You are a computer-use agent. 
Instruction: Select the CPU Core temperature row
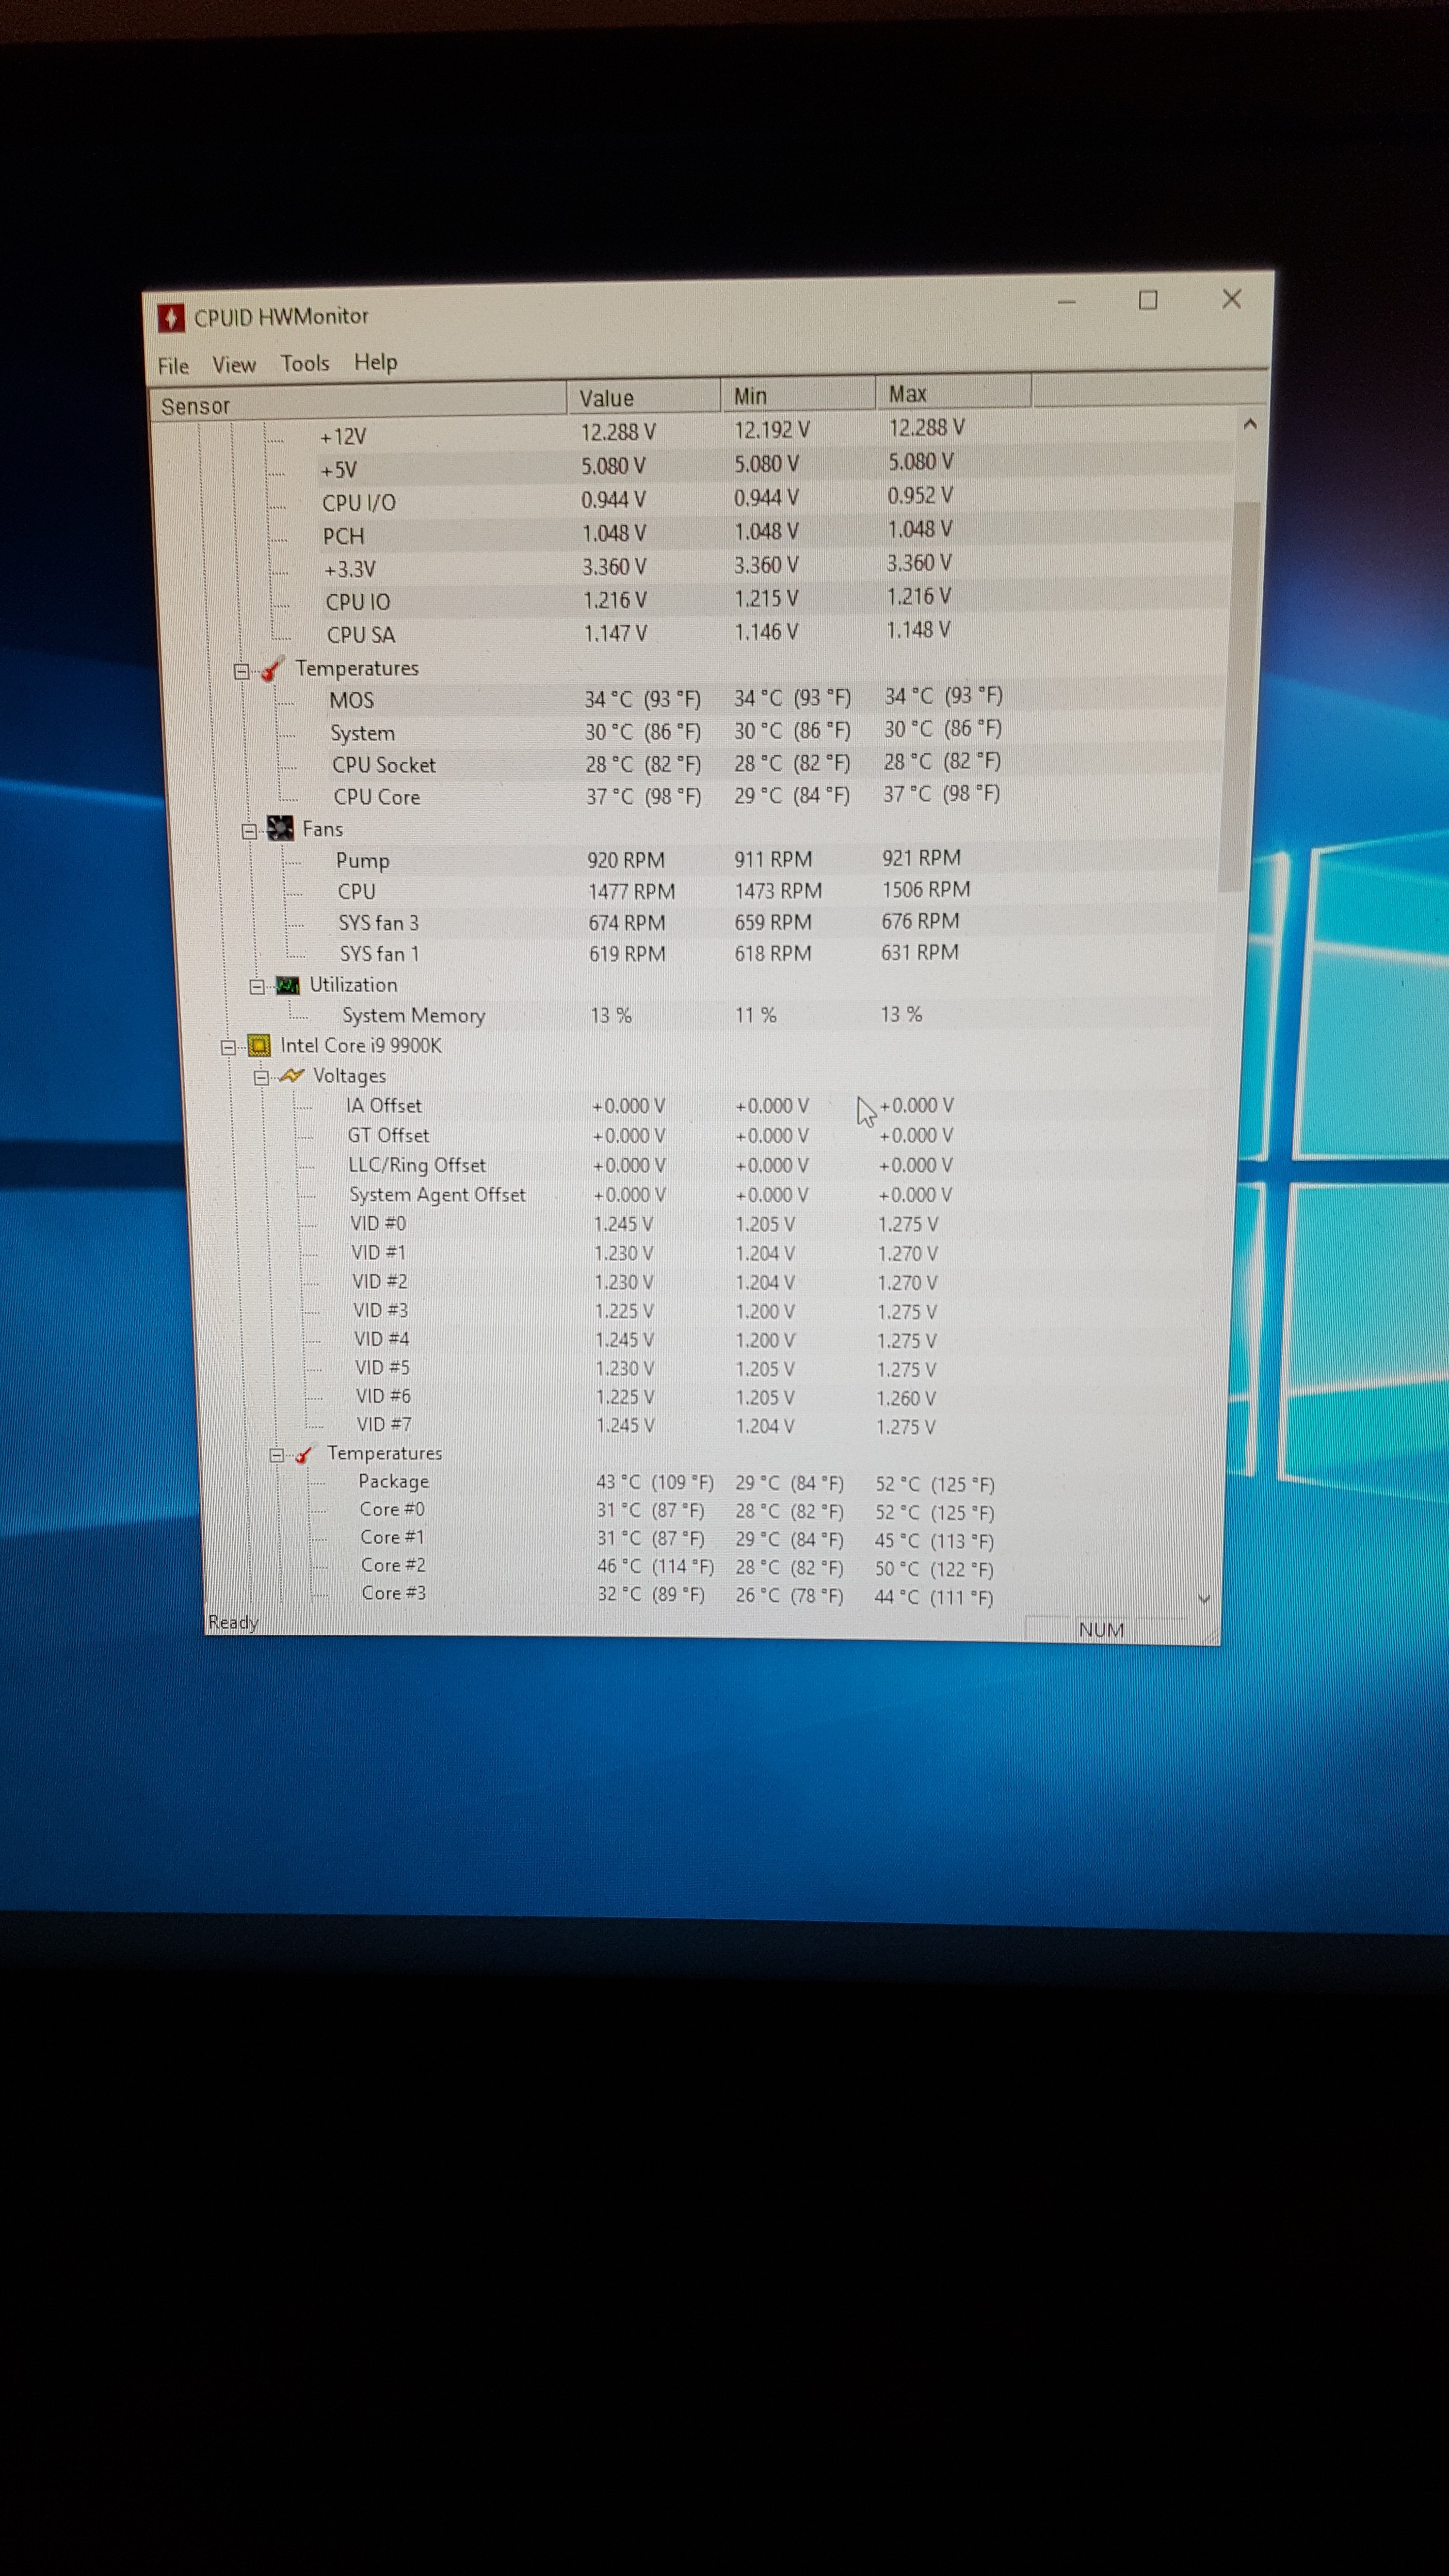[x=377, y=797]
